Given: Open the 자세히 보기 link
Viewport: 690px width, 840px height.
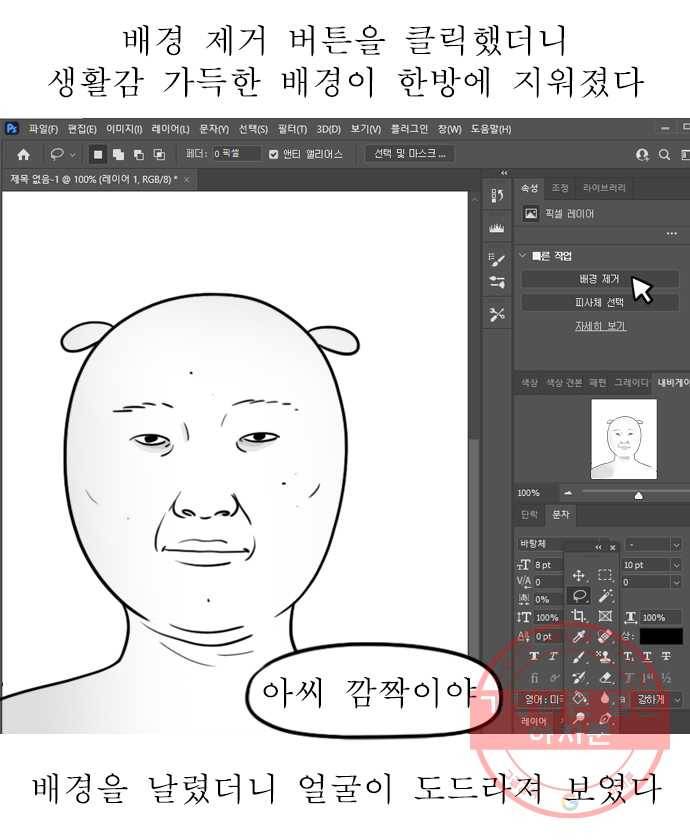Looking at the screenshot, I should click(600, 326).
